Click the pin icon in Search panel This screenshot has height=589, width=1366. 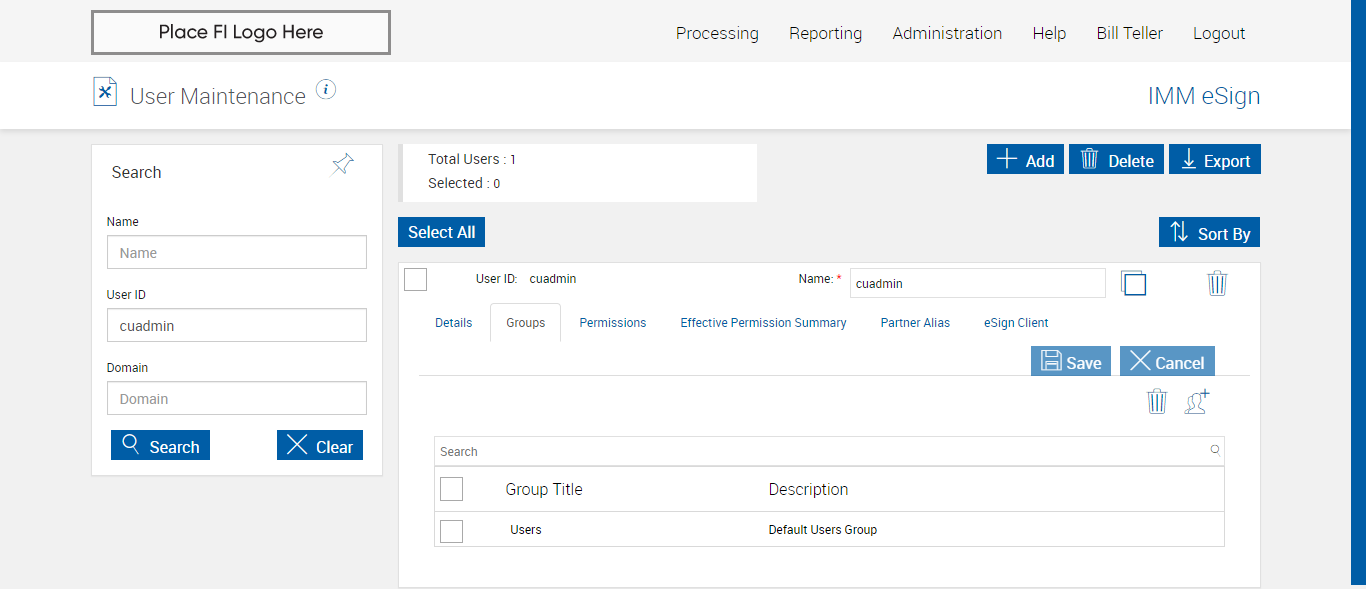coord(343,165)
